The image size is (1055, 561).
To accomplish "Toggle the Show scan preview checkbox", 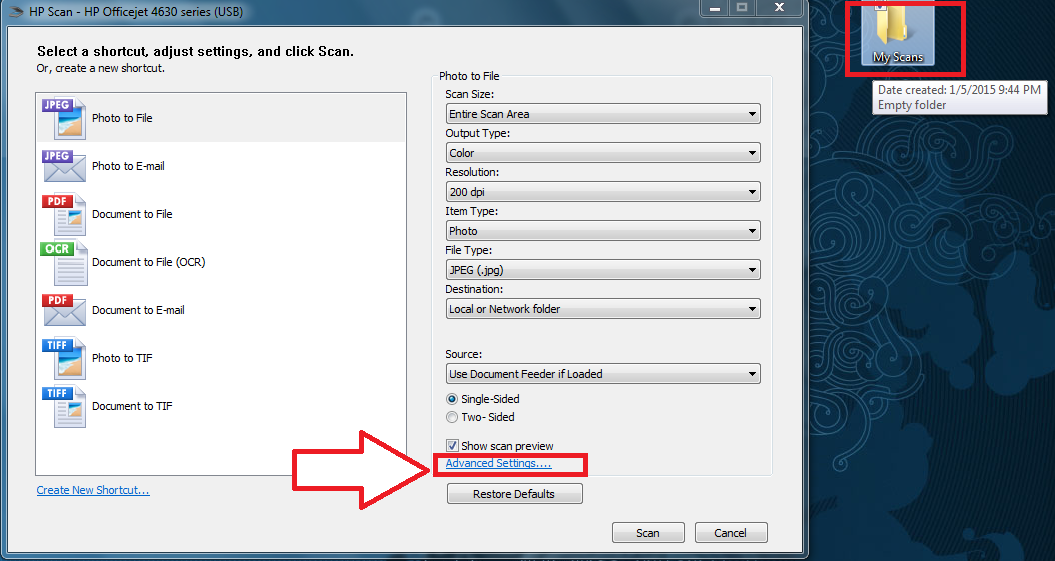I will (x=452, y=446).
